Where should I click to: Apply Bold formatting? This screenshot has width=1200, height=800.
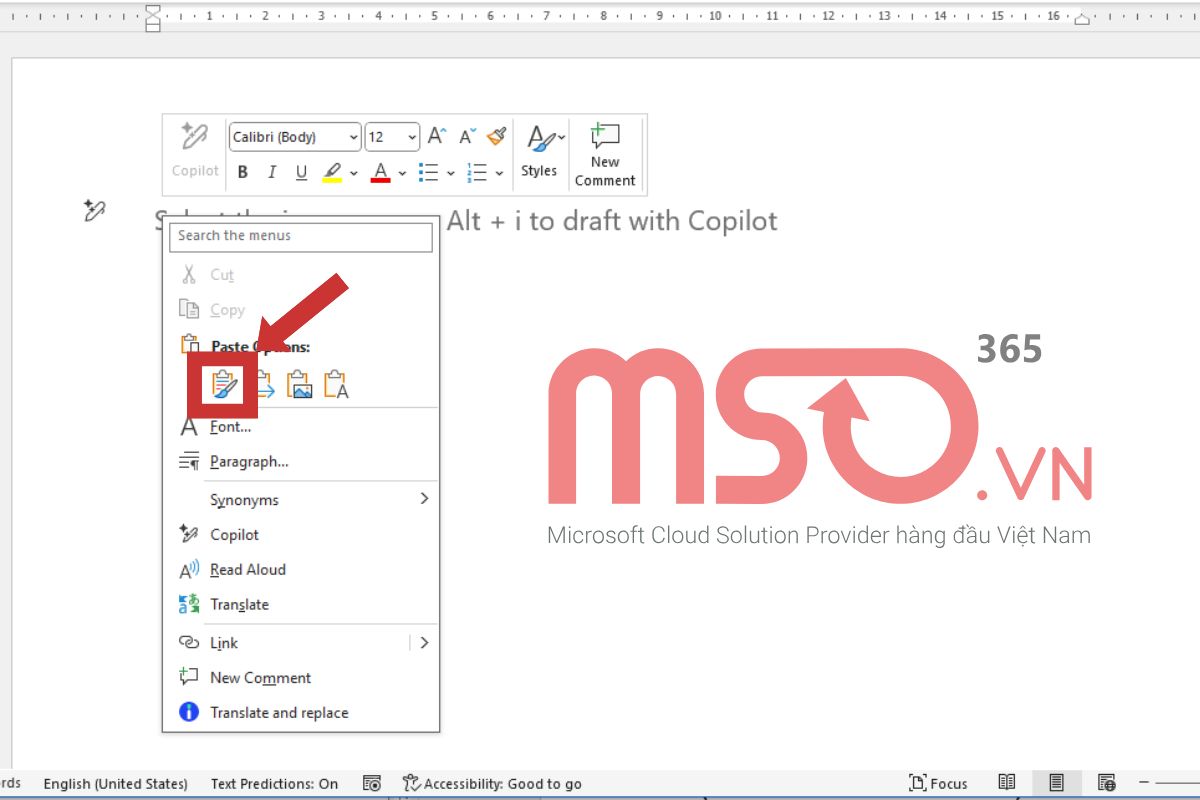(x=243, y=173)
